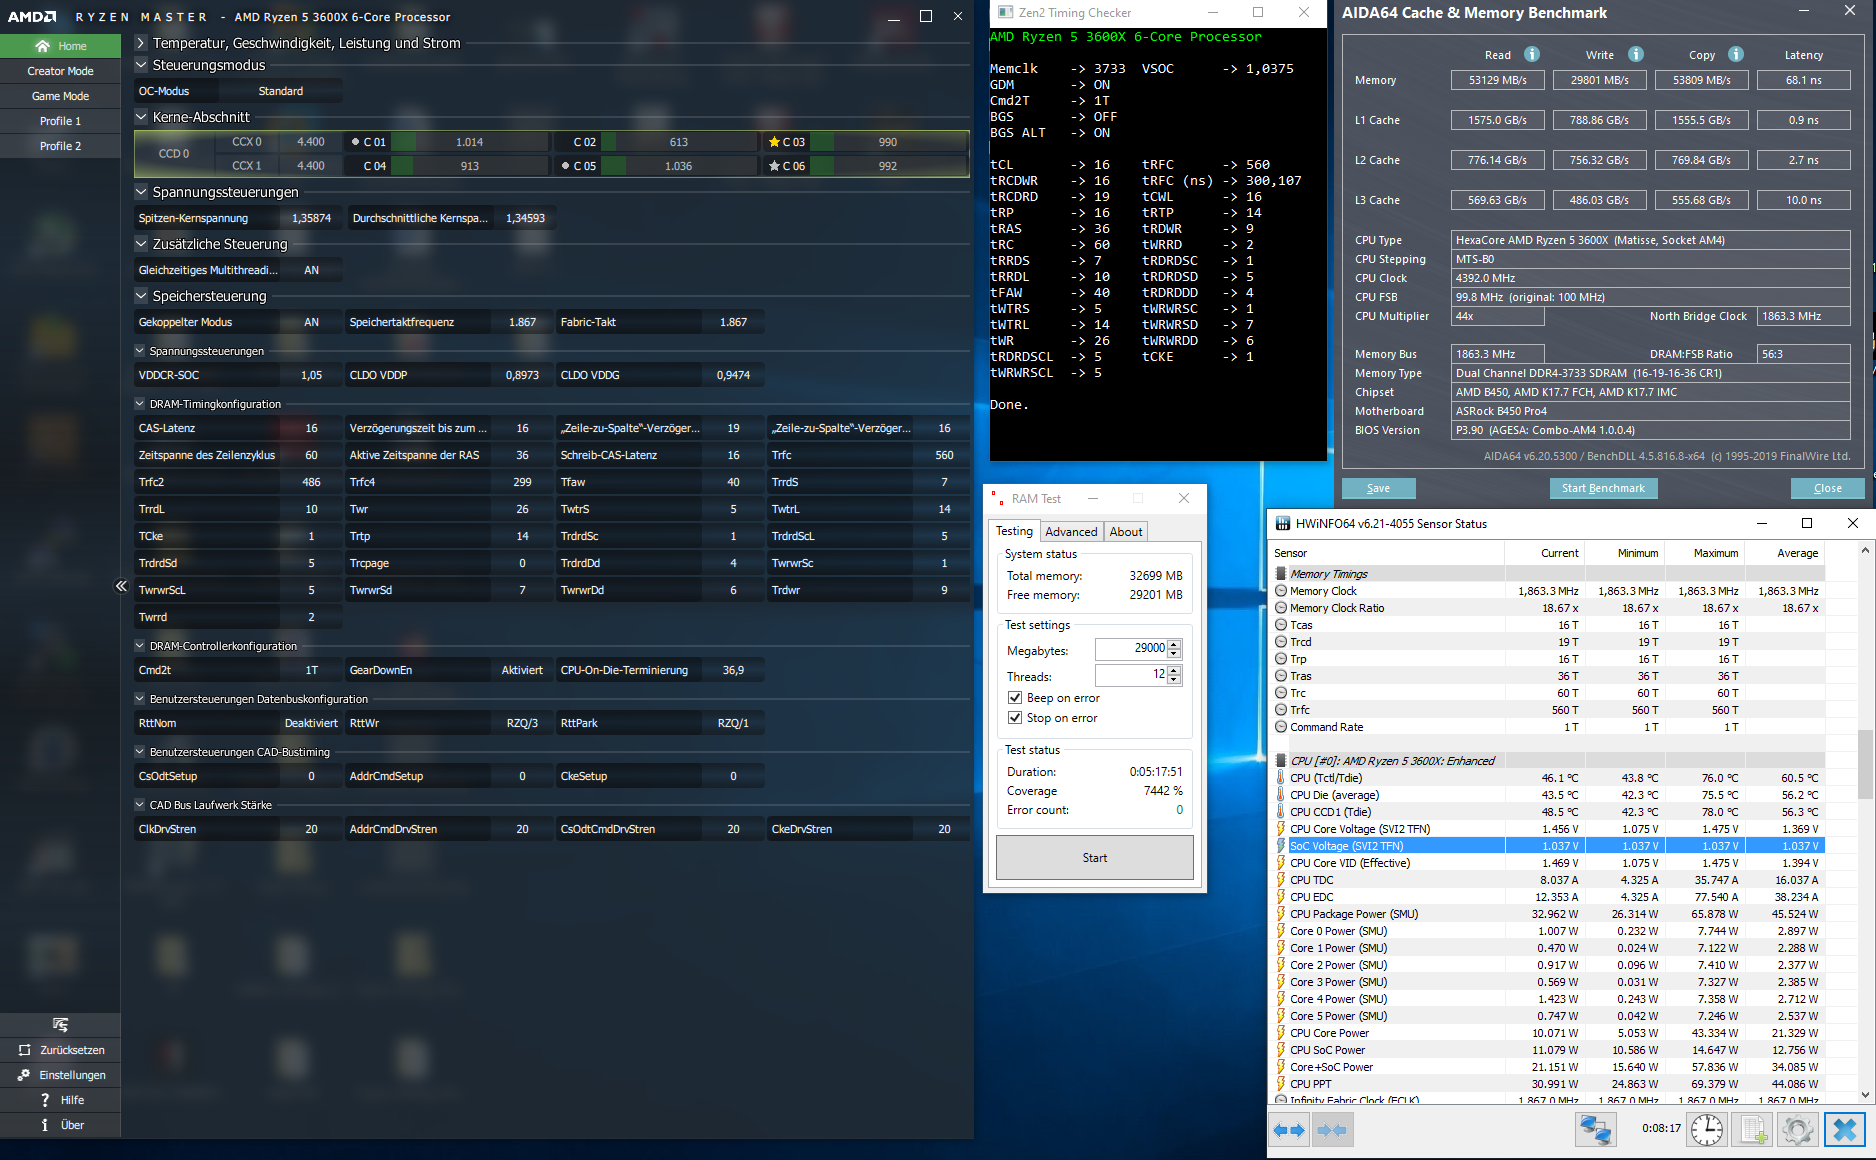1876x1160 pixels.
Task: Select SoC Voltage (SVI2 TFN) row in HWiNFO
Action: coord(1548,846)
